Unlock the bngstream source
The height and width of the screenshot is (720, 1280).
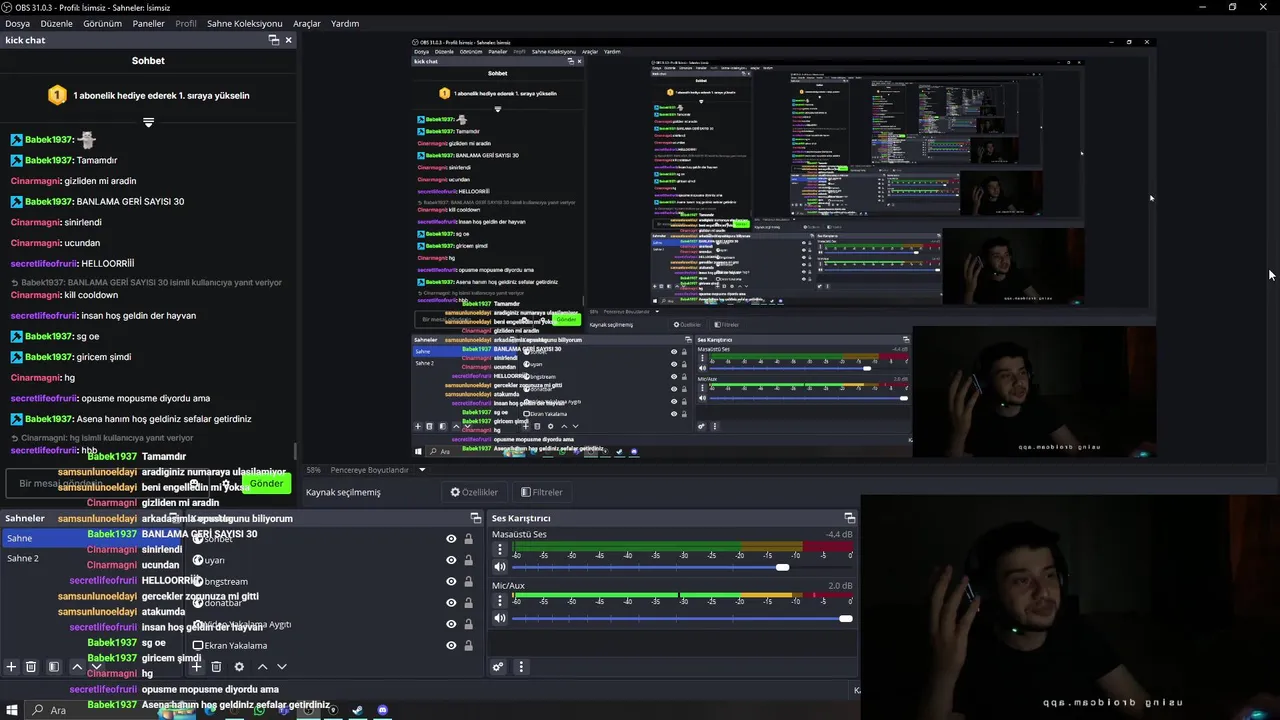468,581
